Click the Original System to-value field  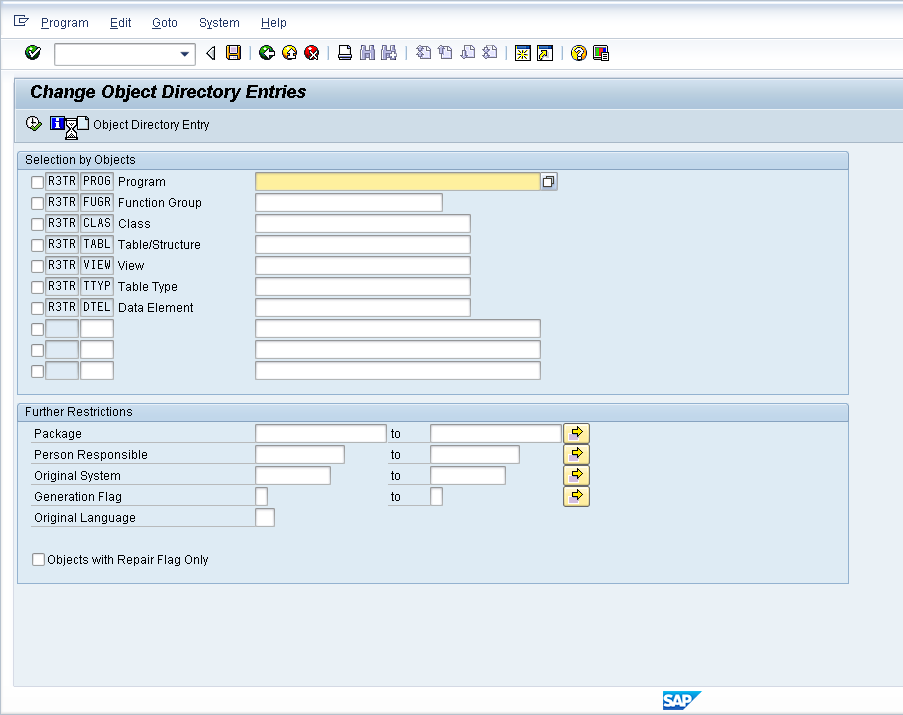468,476
